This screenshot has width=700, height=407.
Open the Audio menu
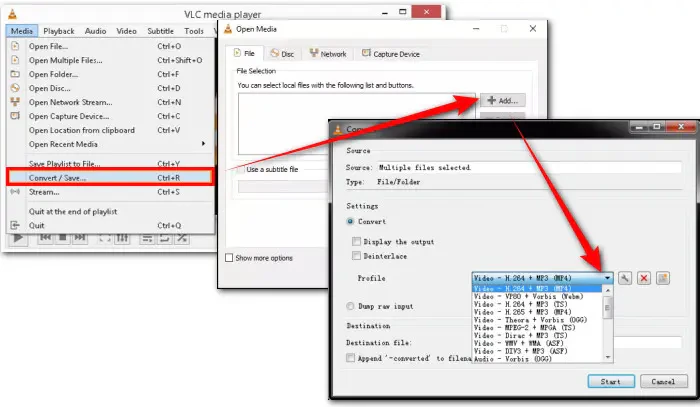[x=95, y=31]
